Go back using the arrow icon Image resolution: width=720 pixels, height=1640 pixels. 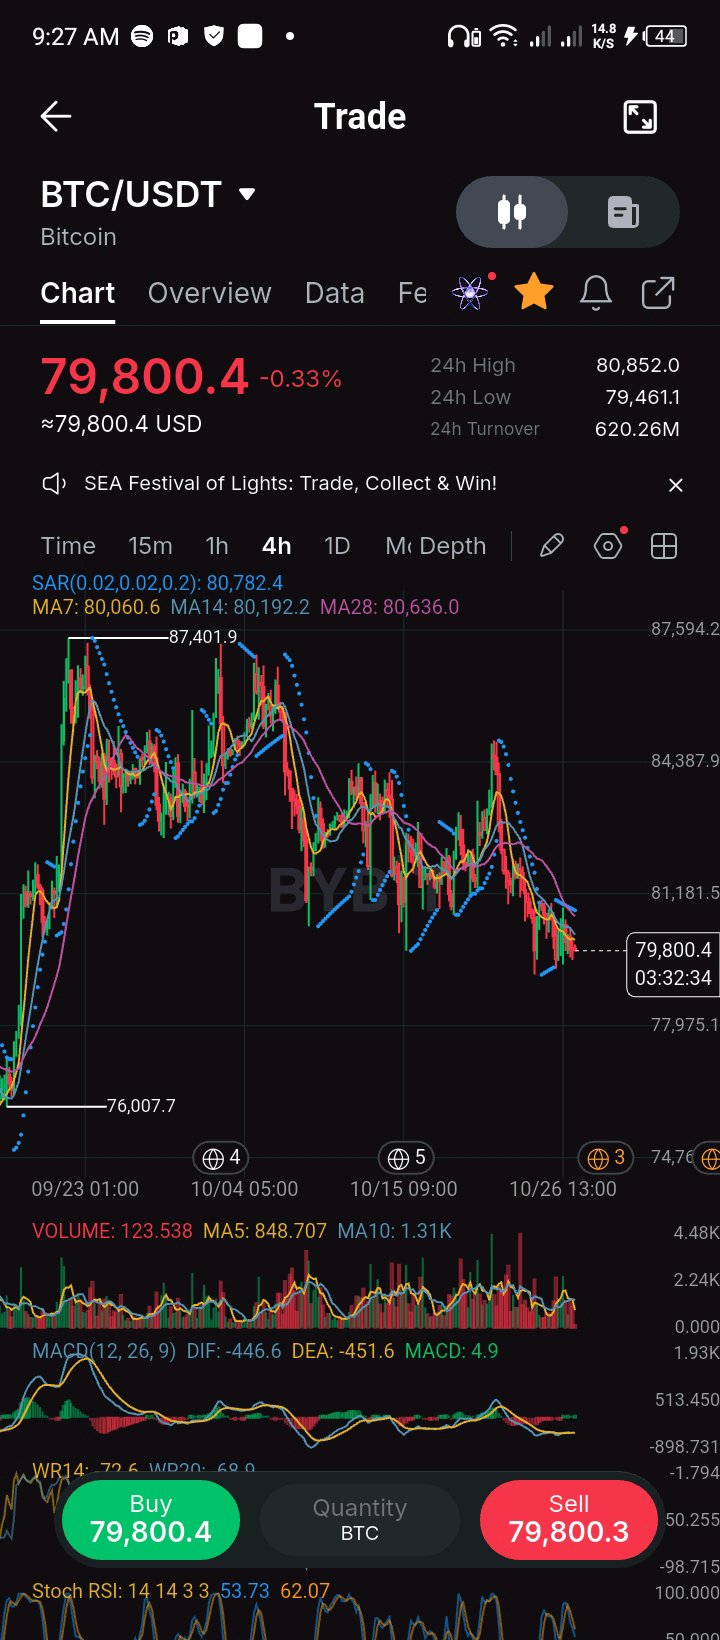pyautogui.click(x=56, y=117)
